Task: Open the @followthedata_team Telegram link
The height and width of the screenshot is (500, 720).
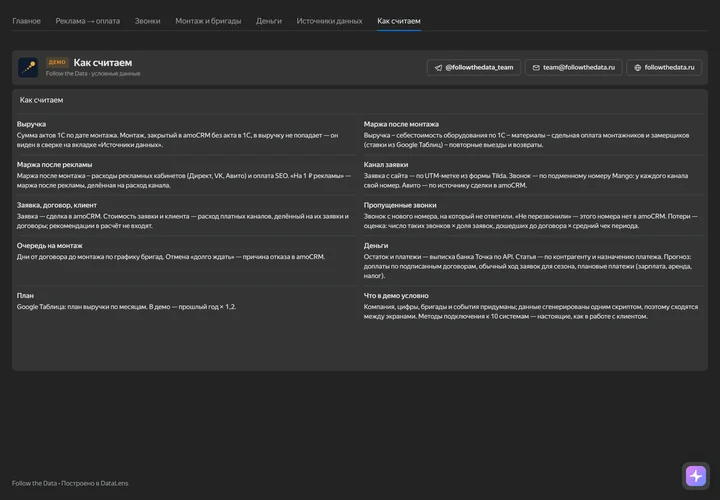Action: click(473, 67)
